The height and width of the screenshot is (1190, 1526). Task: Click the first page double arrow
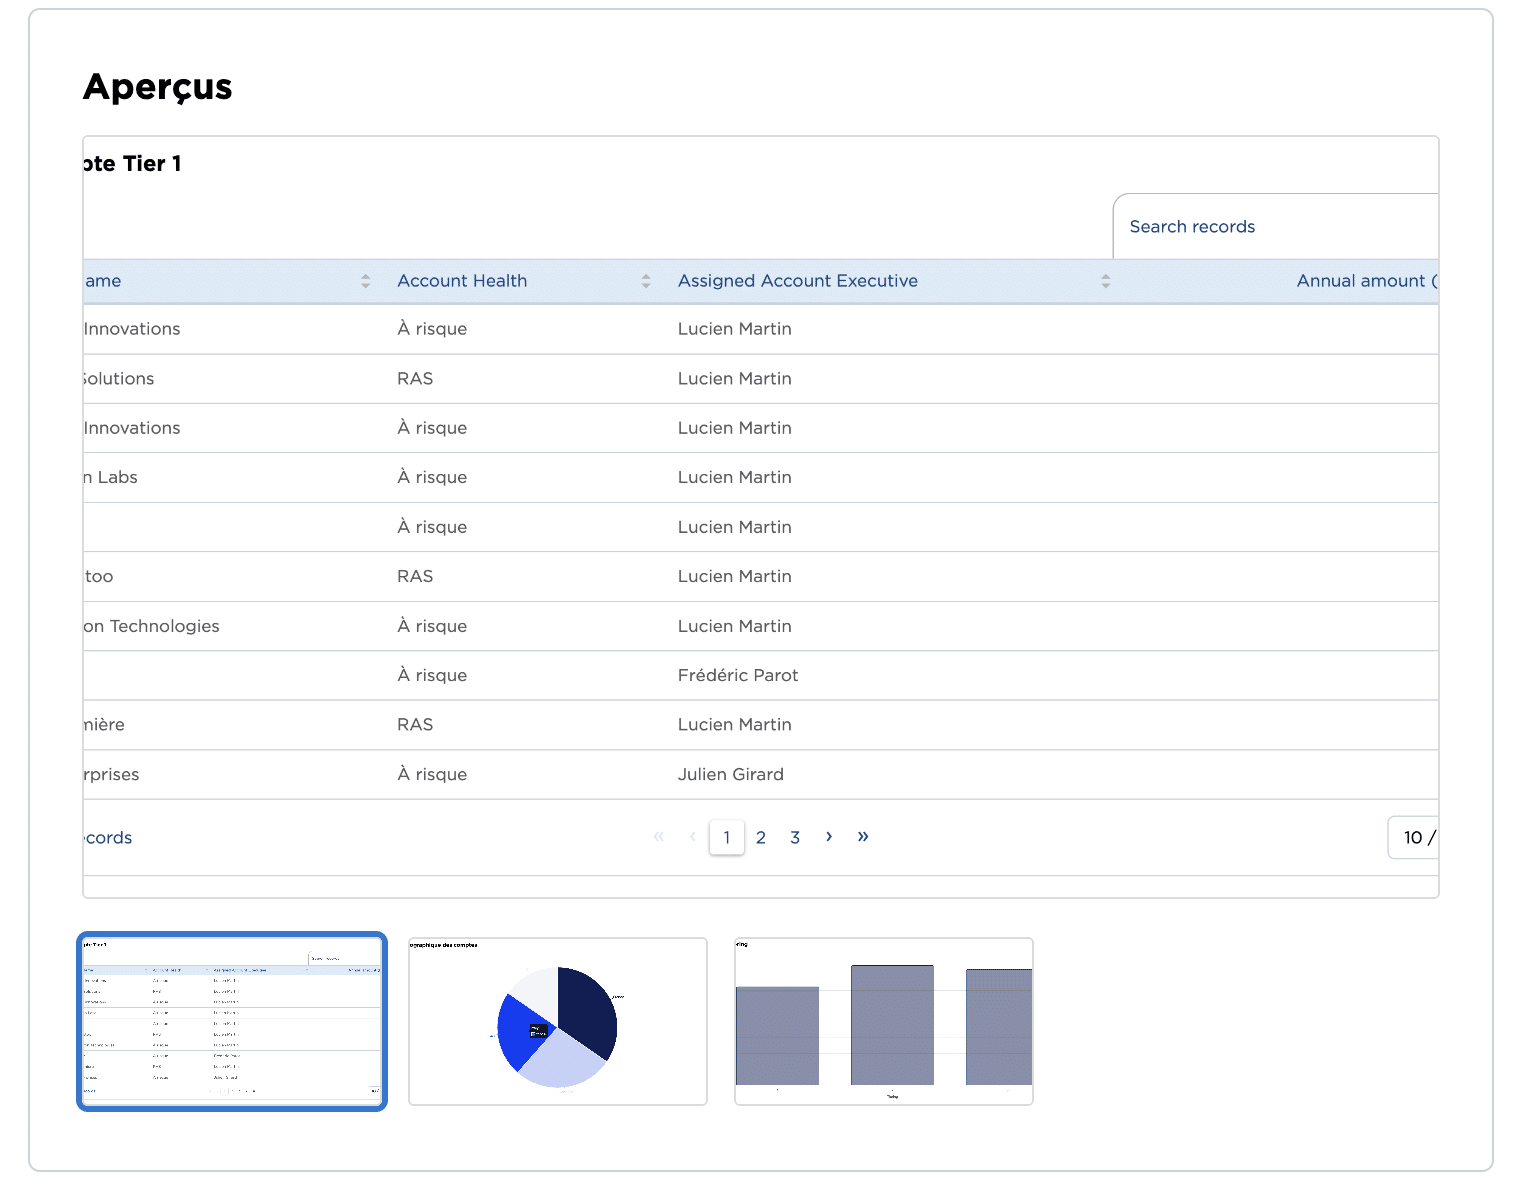click(x=658, y=837)
